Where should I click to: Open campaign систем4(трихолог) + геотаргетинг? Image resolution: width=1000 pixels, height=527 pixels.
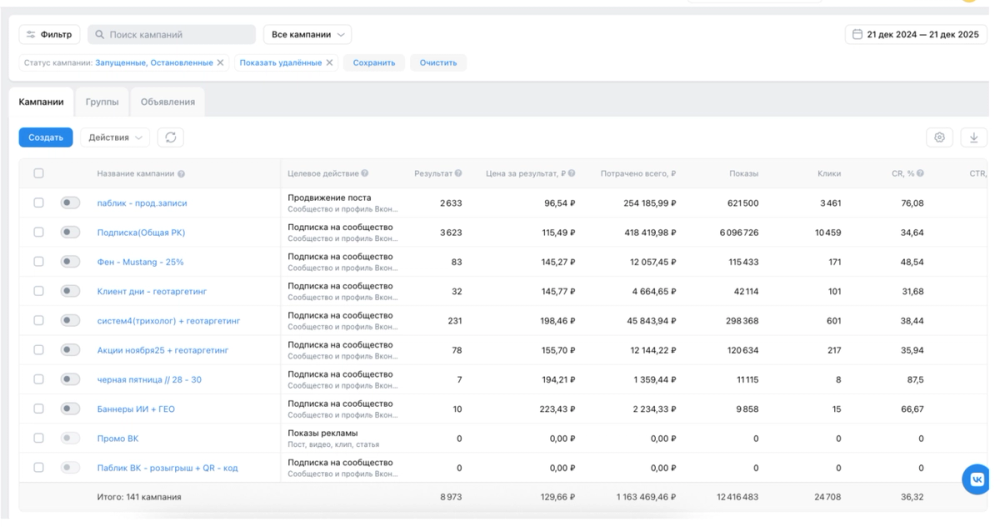168,320
